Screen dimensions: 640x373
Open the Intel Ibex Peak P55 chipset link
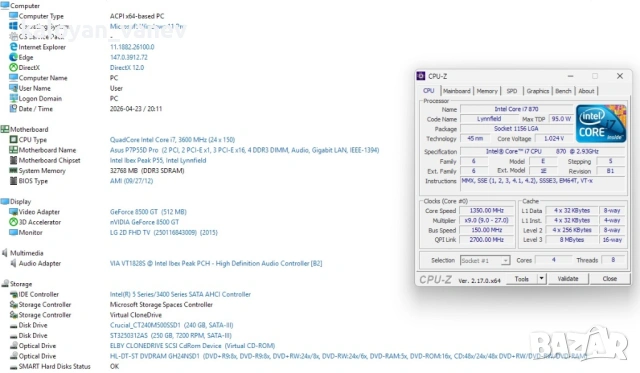click(158, 160)
